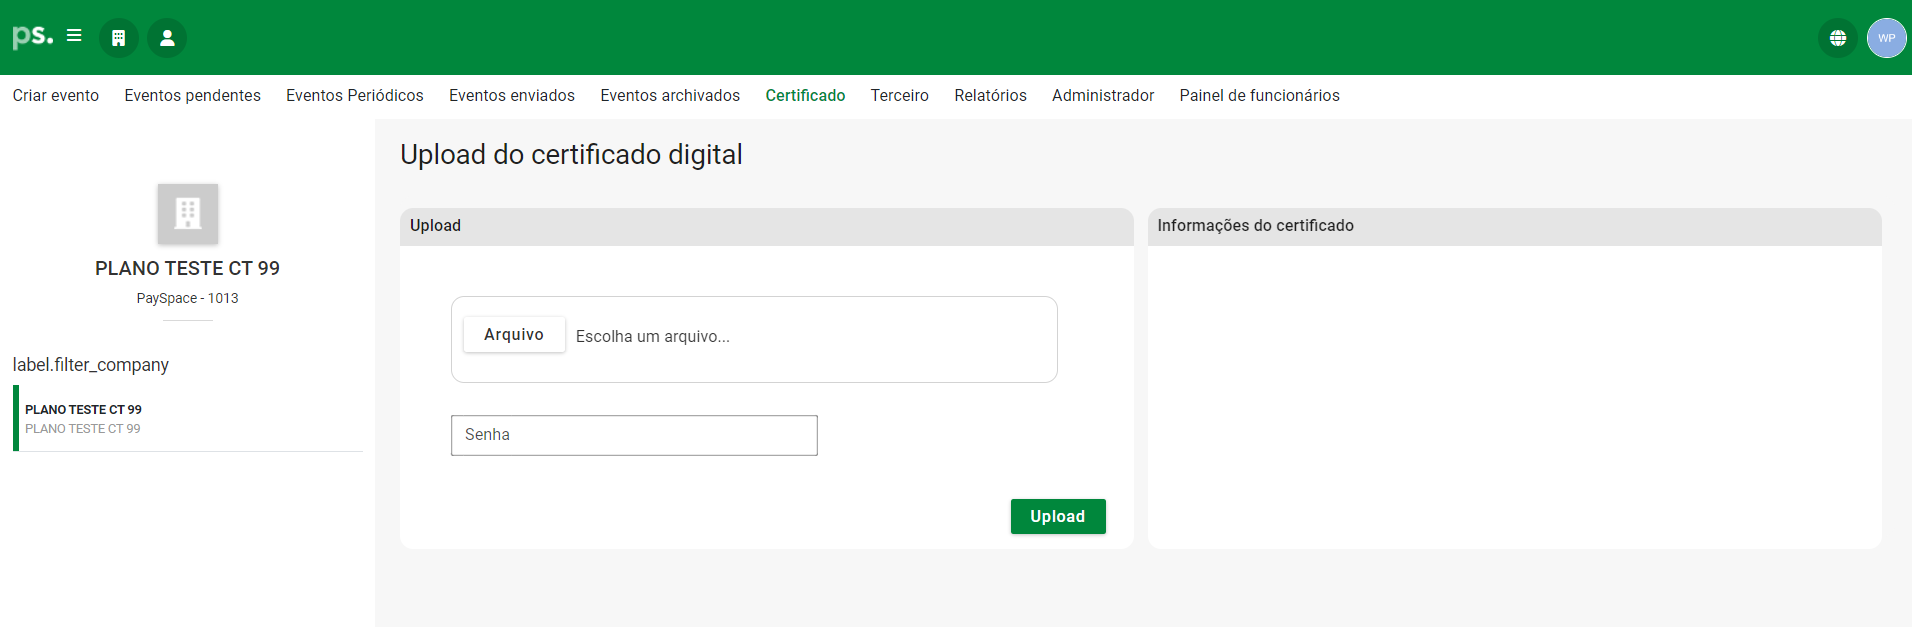Click the user profile icon in header

pos(167,38)
